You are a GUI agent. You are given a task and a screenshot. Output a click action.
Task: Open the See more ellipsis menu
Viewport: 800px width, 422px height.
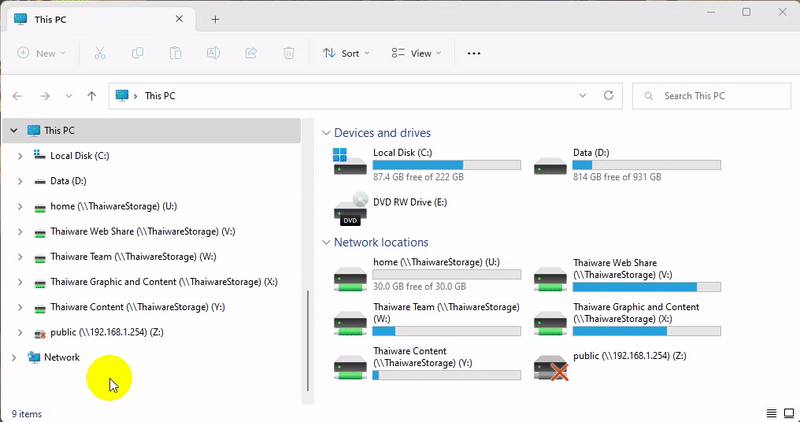tap(474, 53)
